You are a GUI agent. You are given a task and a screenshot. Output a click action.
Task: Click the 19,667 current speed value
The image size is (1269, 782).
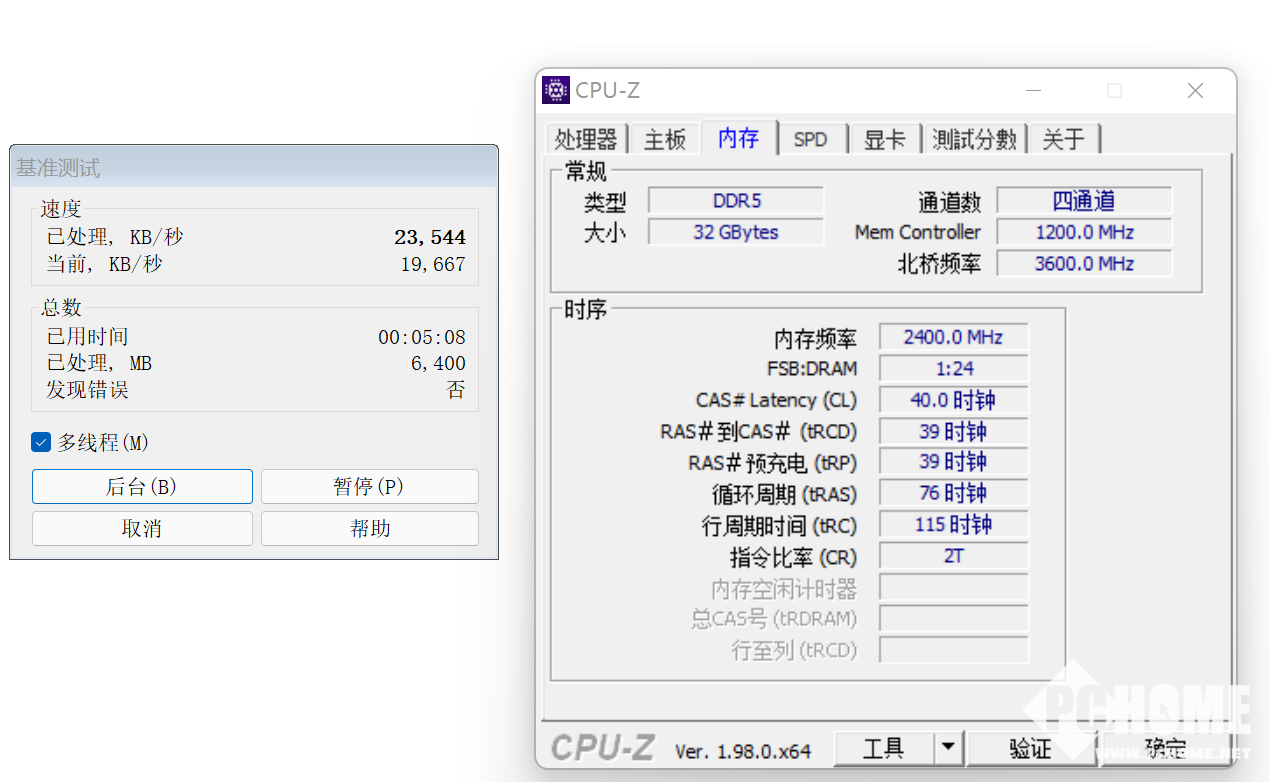pyautogui.click(x=433, y=264)
